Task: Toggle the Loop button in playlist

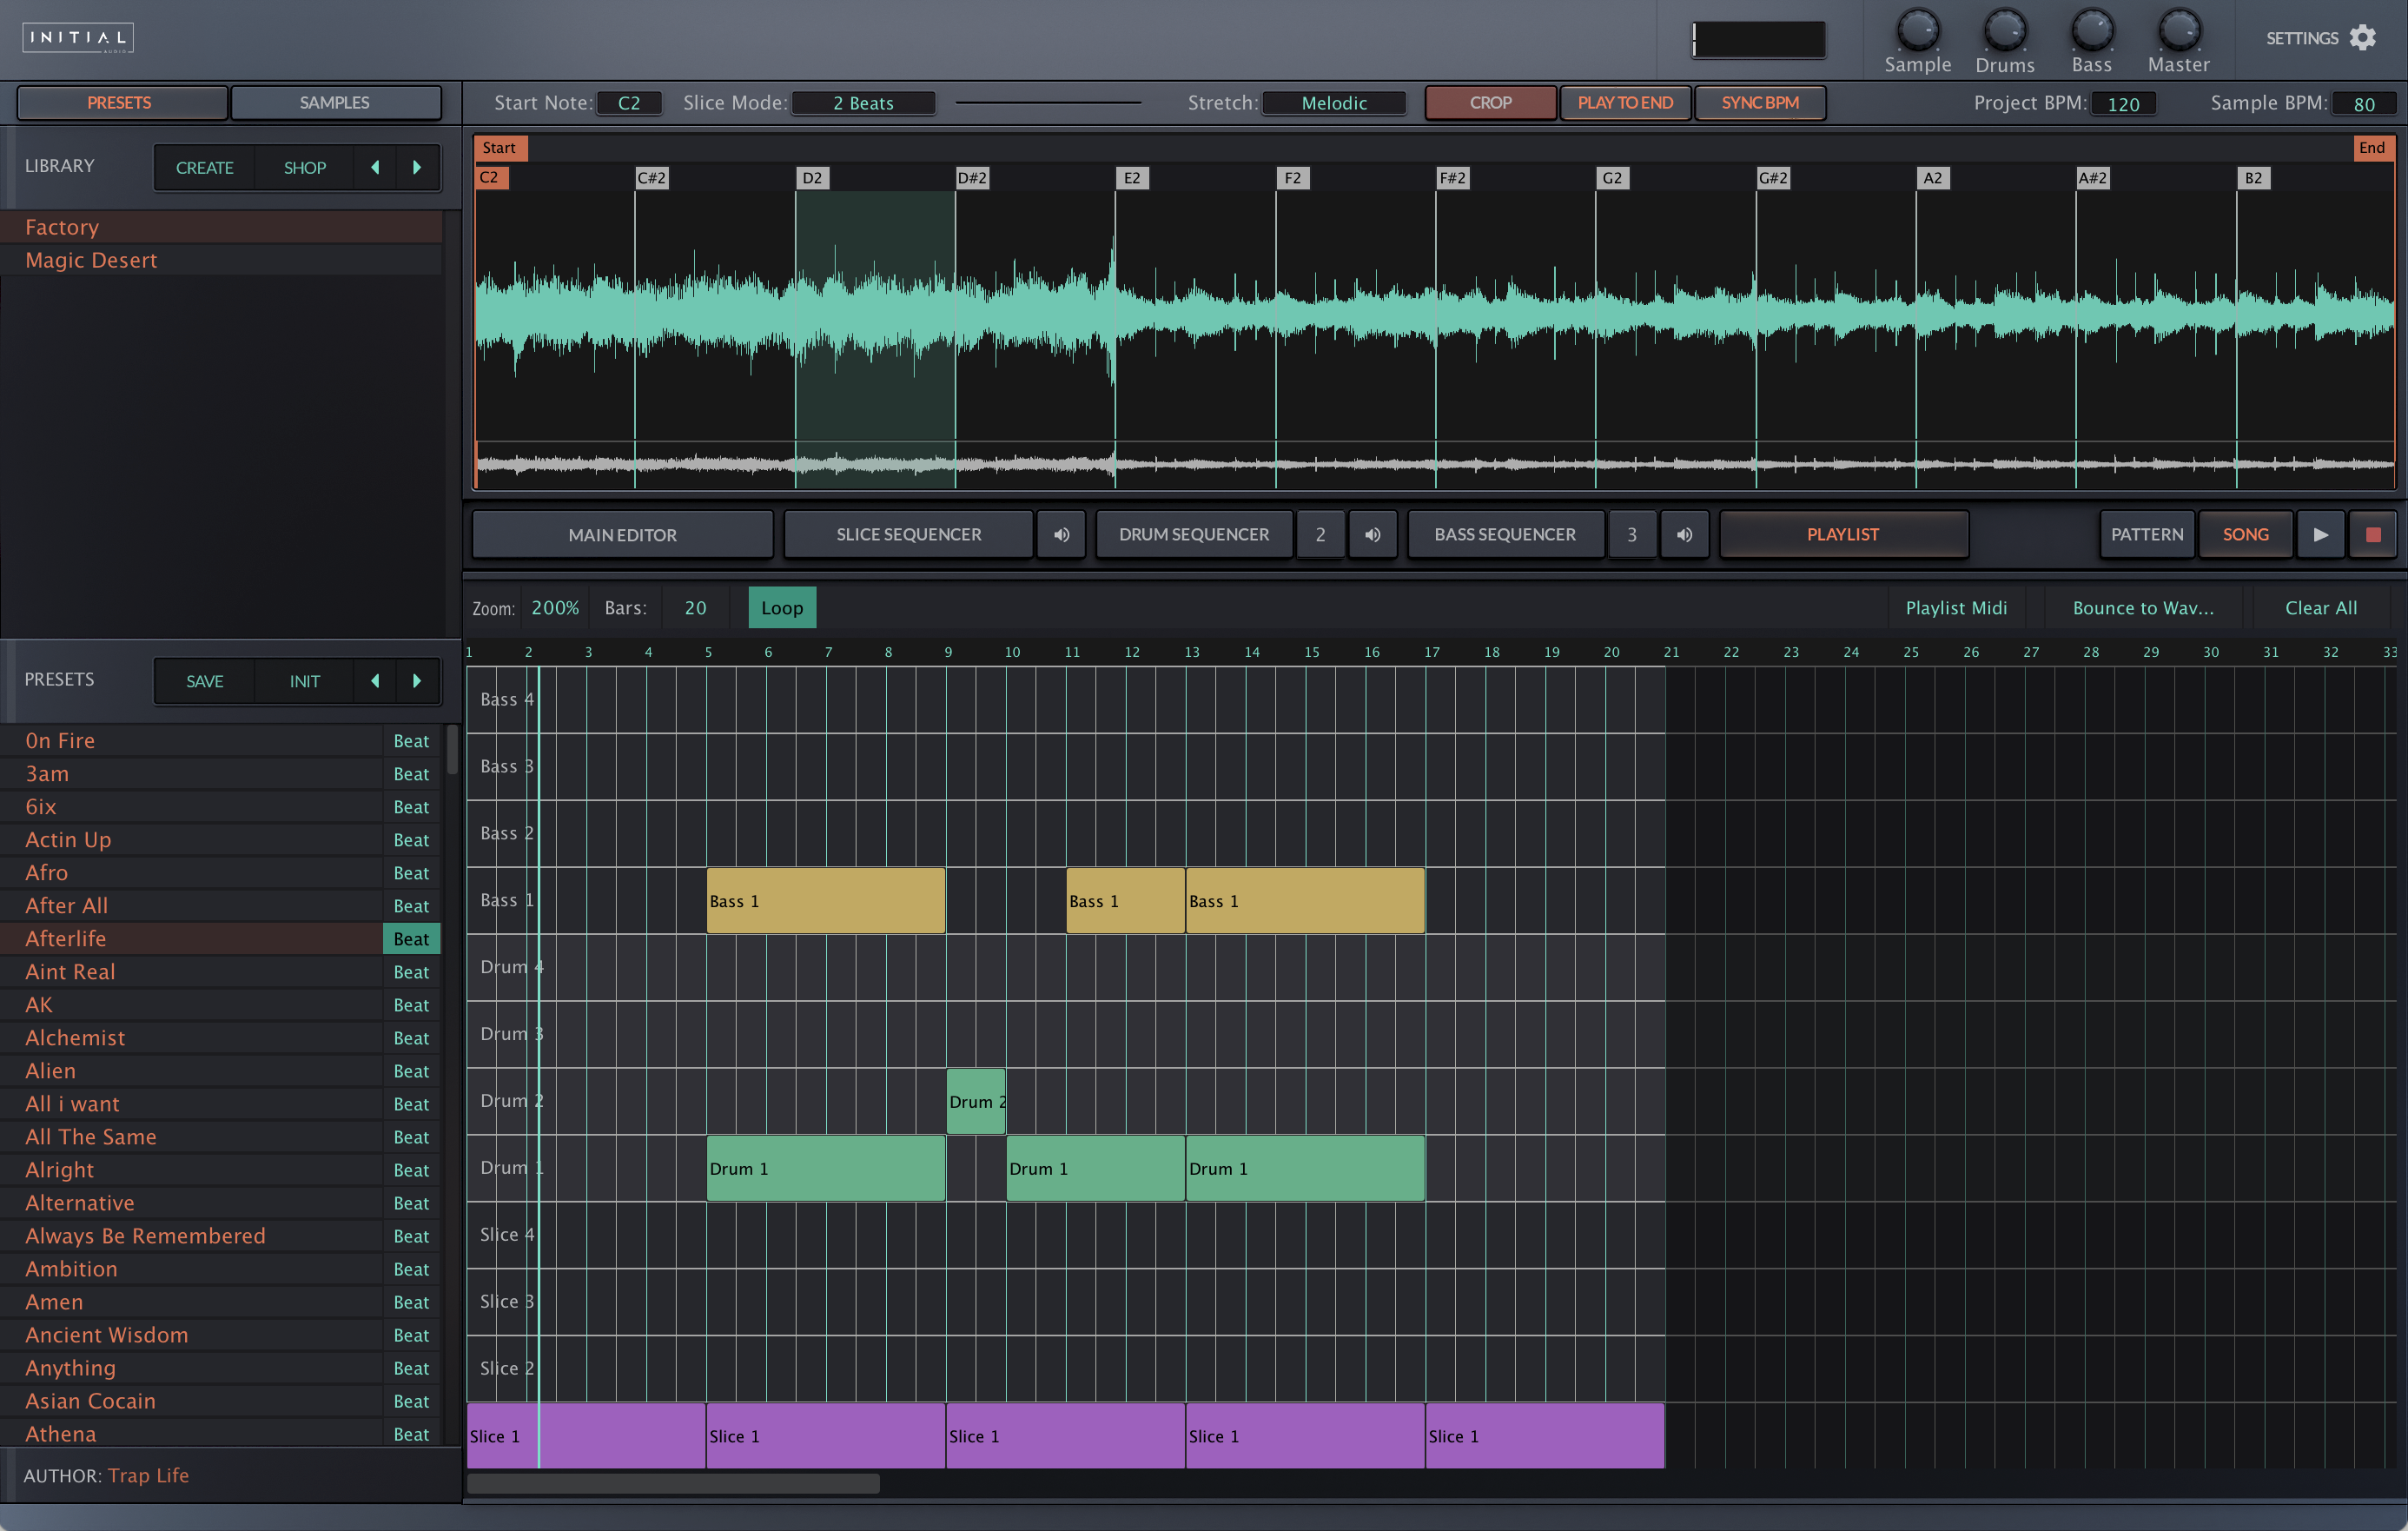Action: (782, 607)
